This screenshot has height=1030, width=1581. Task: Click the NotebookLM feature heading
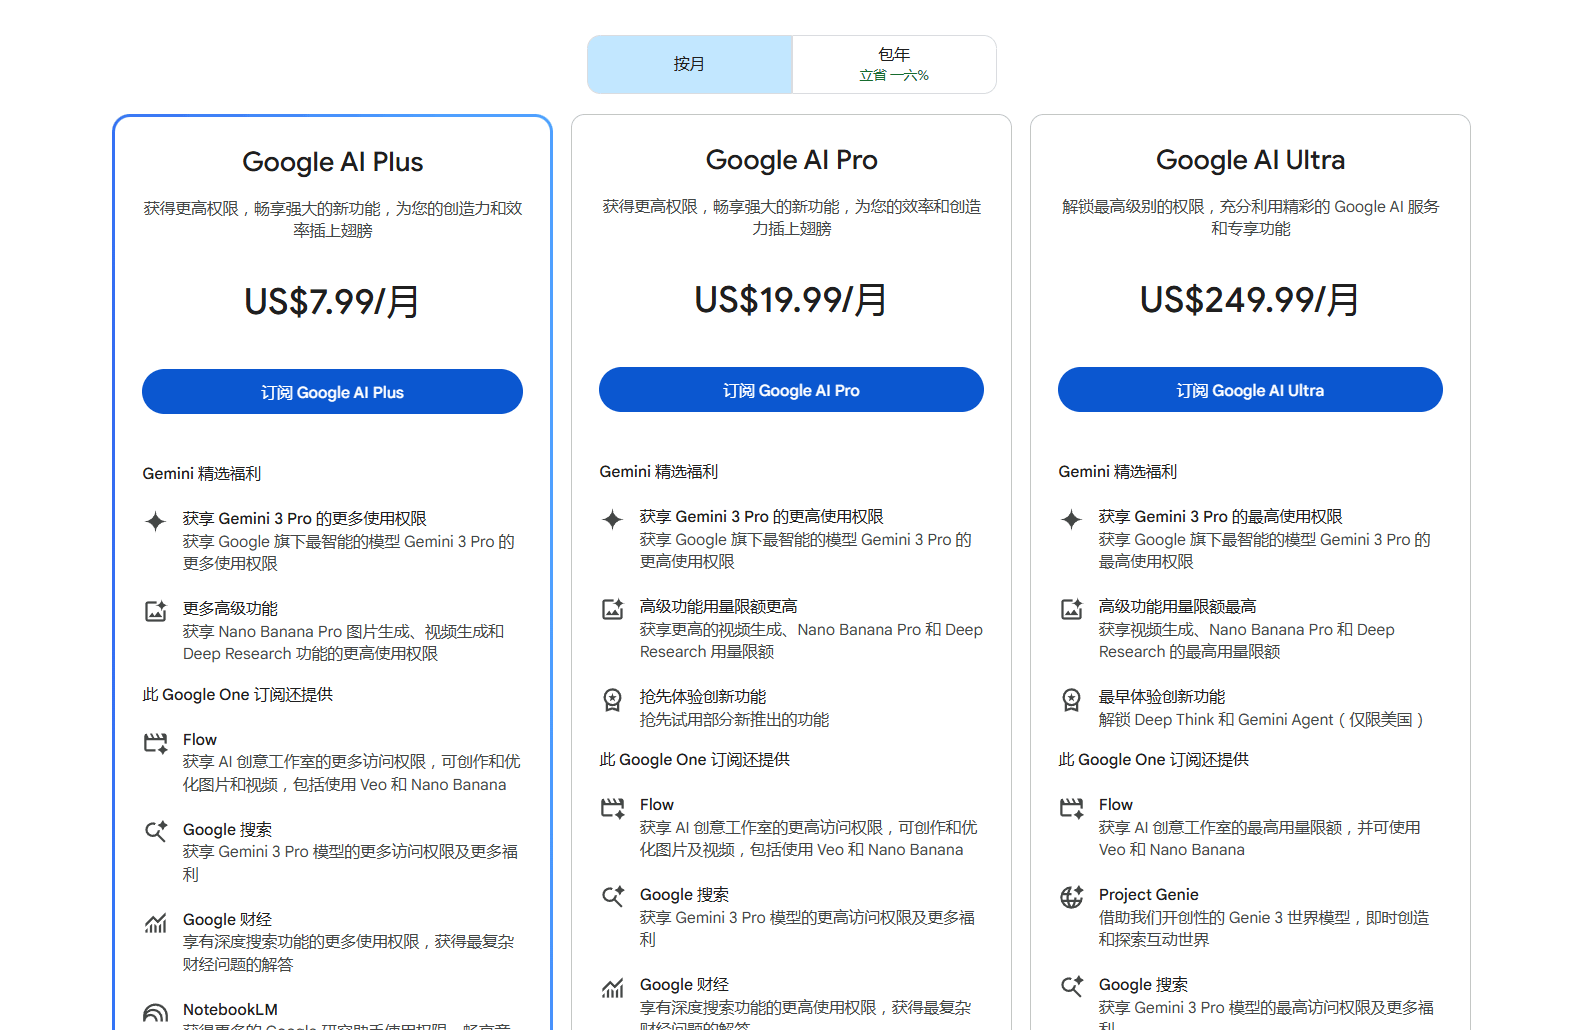[230, 1009]
